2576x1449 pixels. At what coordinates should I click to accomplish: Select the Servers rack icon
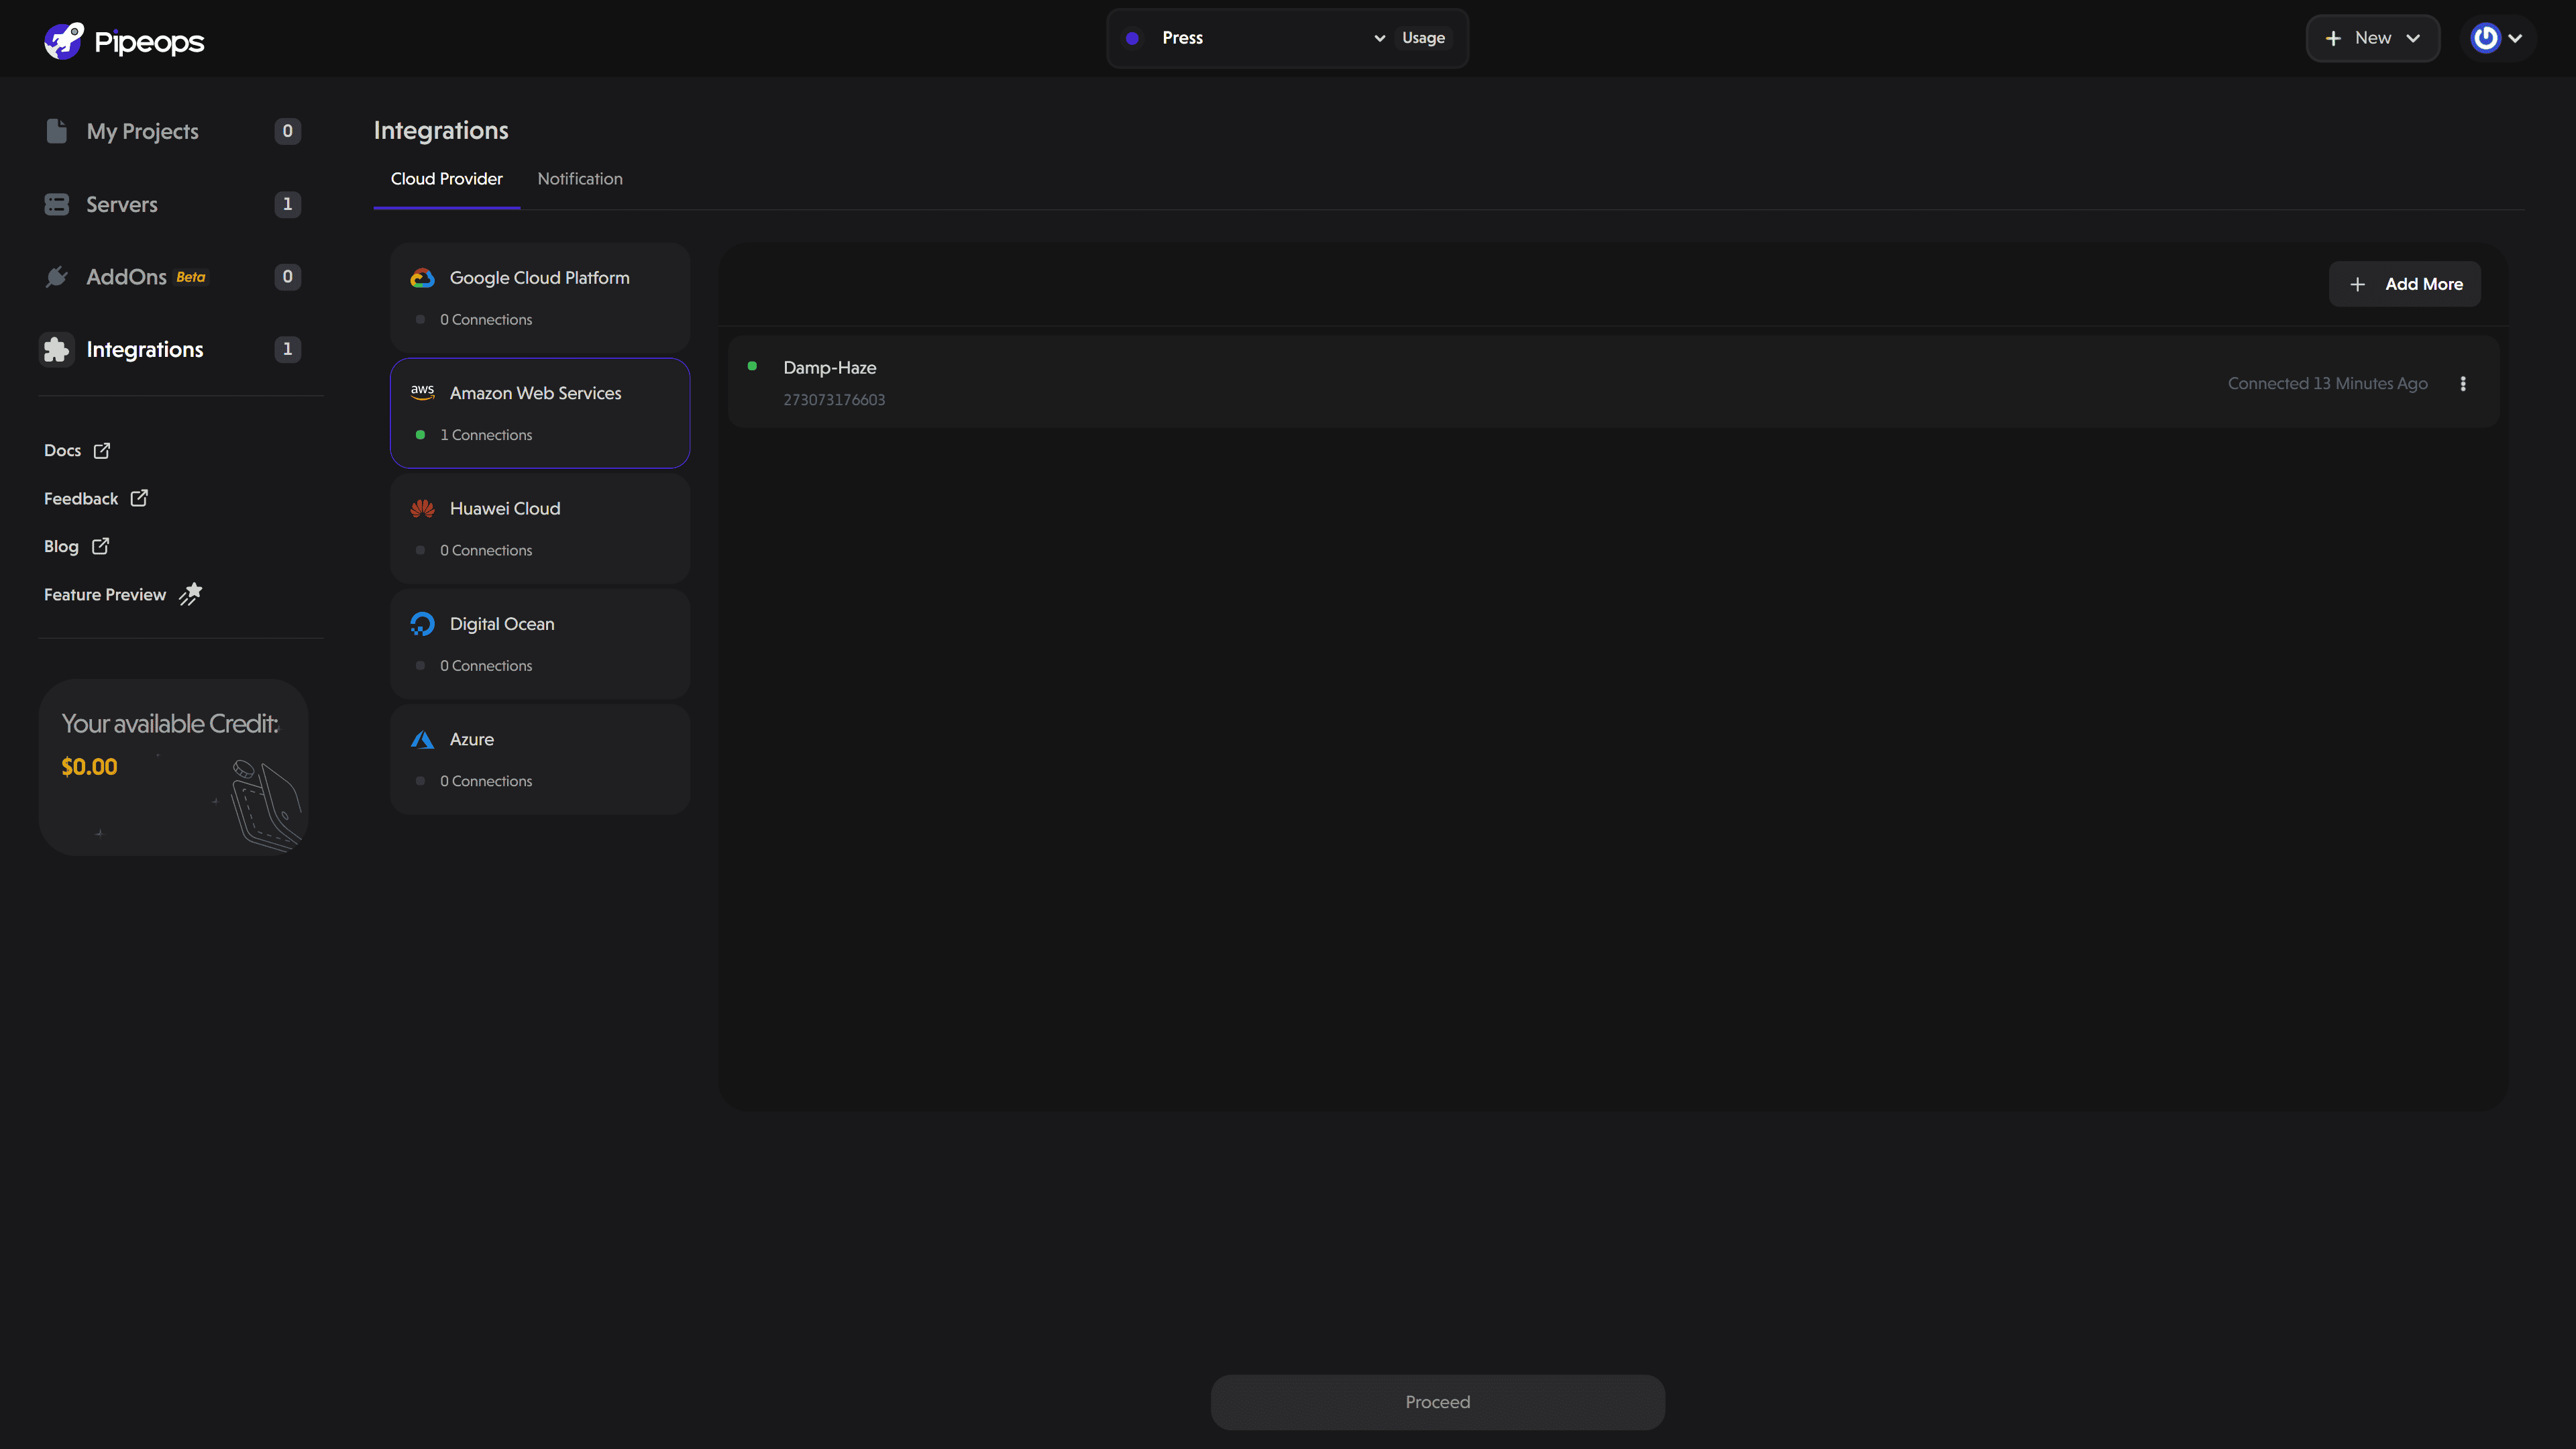[x=57, y=204]
